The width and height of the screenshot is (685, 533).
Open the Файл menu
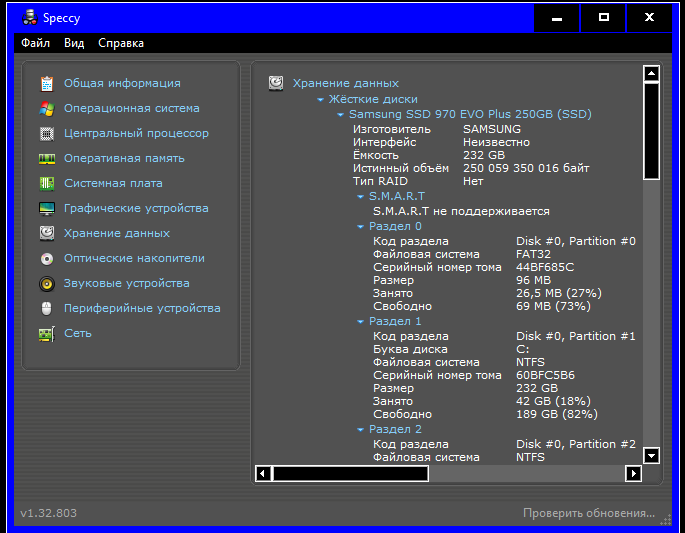(35, 43)
